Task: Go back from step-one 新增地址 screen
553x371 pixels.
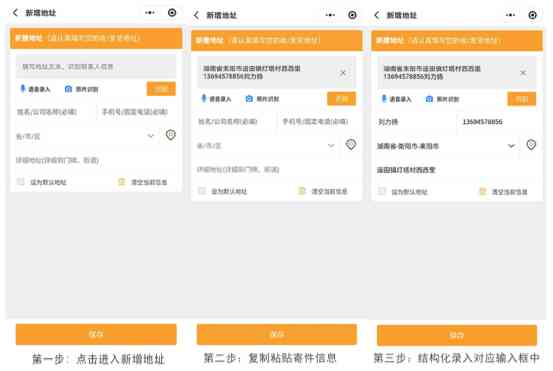Action: pyautogui.click(x=15, y=13)
